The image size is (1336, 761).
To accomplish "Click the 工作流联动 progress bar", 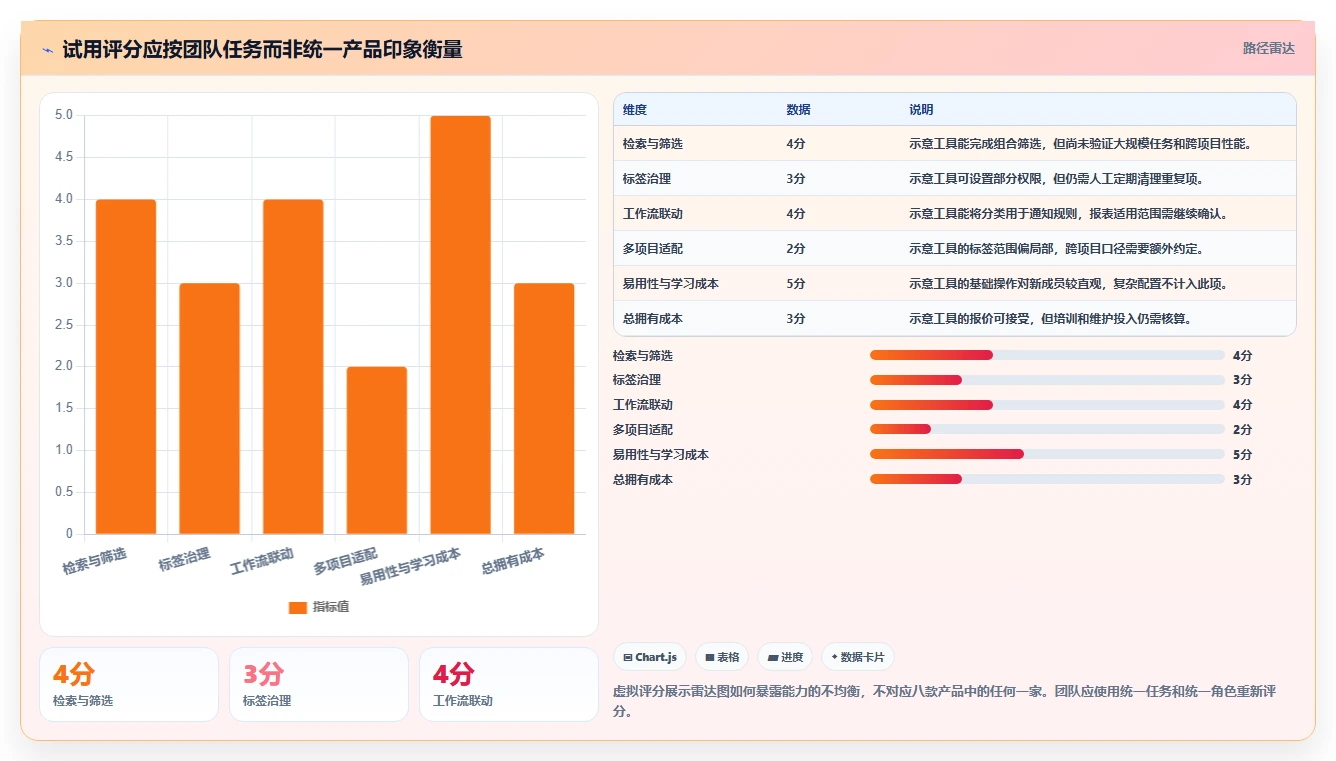I will tap(1047, 405).
